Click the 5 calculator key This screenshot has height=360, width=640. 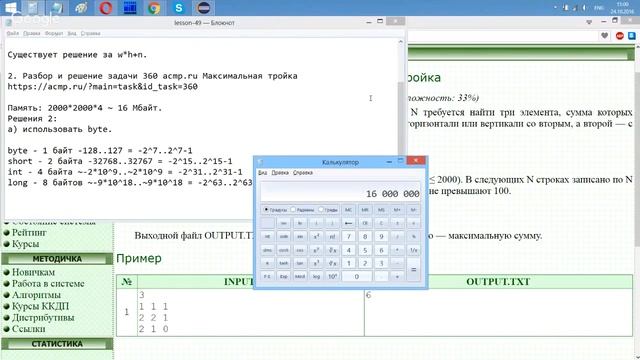coord(365,250)
